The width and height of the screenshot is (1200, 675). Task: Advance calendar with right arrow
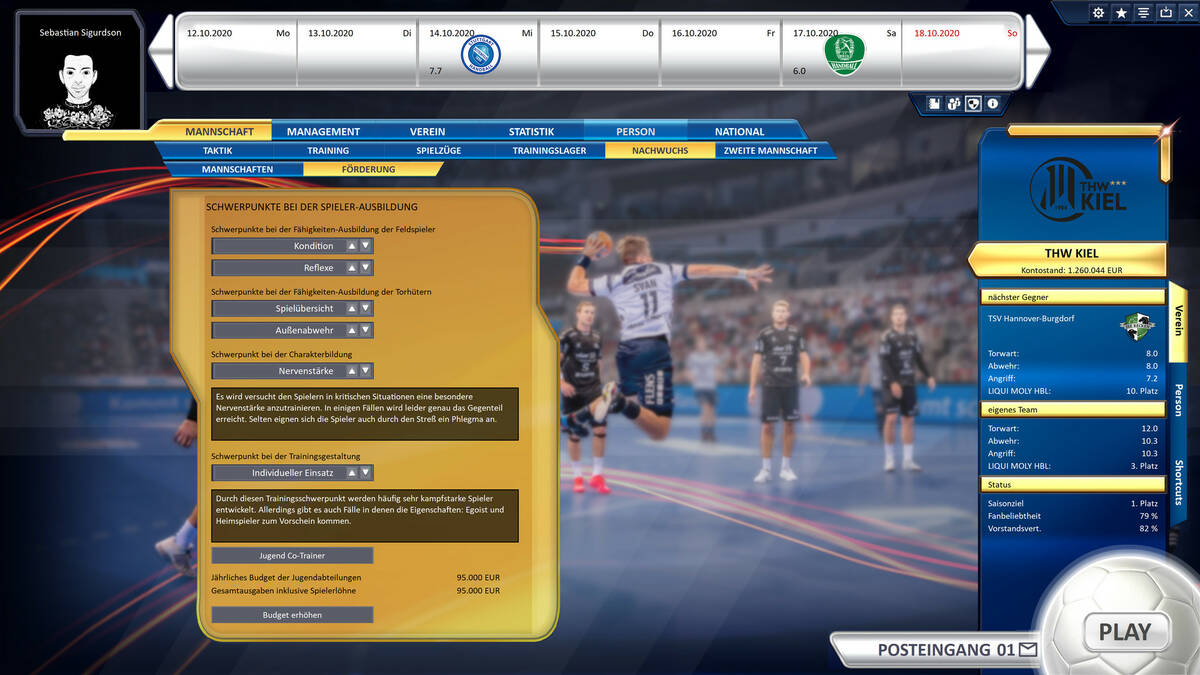coord(1038,50)
